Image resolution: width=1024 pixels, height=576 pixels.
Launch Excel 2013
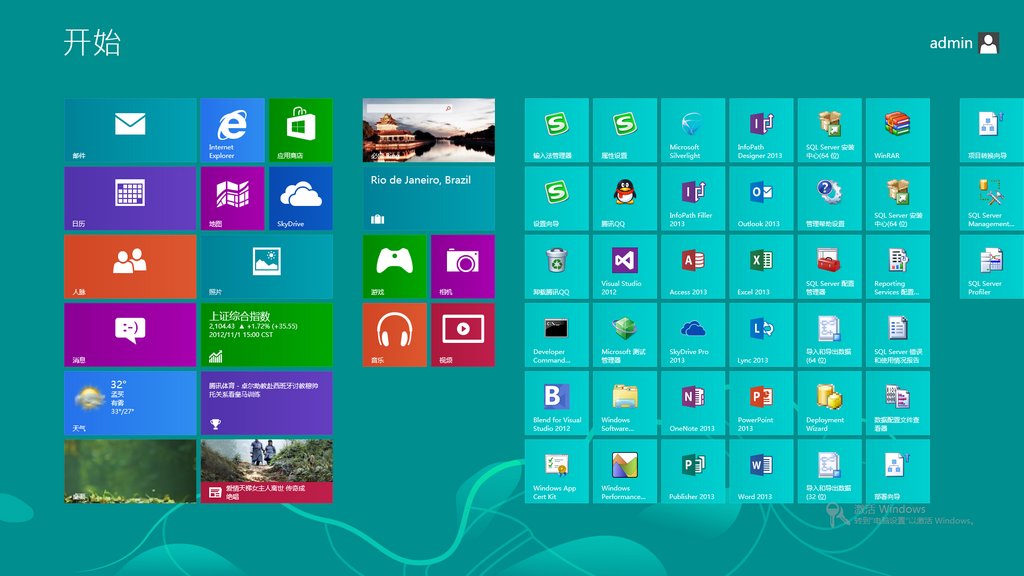(x=761, y=266)
